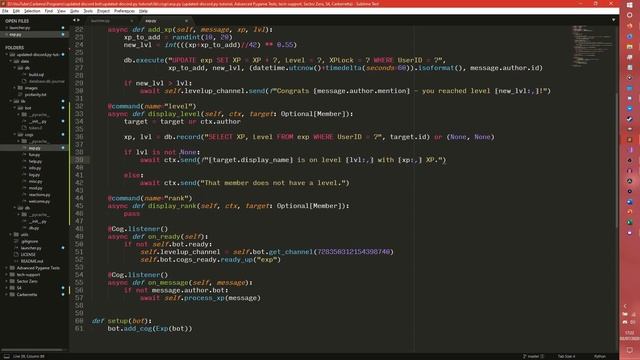Open the Project menu

[103, 11]
